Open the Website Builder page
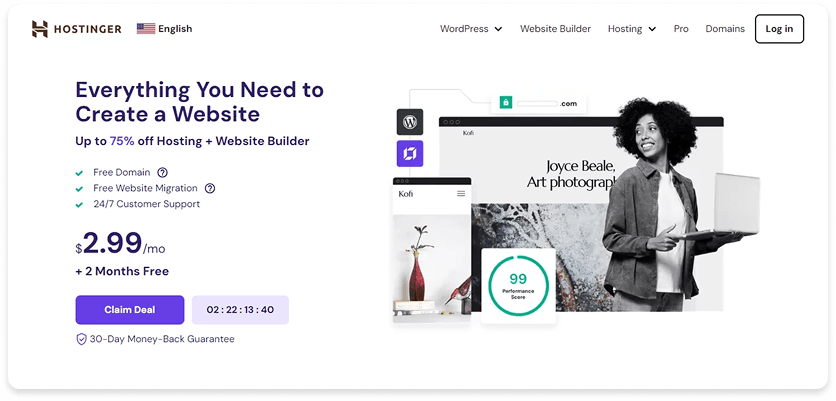This screenshot has height=401, width=836. point(555,29)
